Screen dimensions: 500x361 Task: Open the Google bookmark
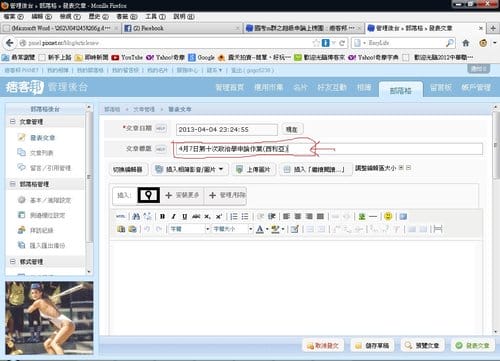coord(201,57)
